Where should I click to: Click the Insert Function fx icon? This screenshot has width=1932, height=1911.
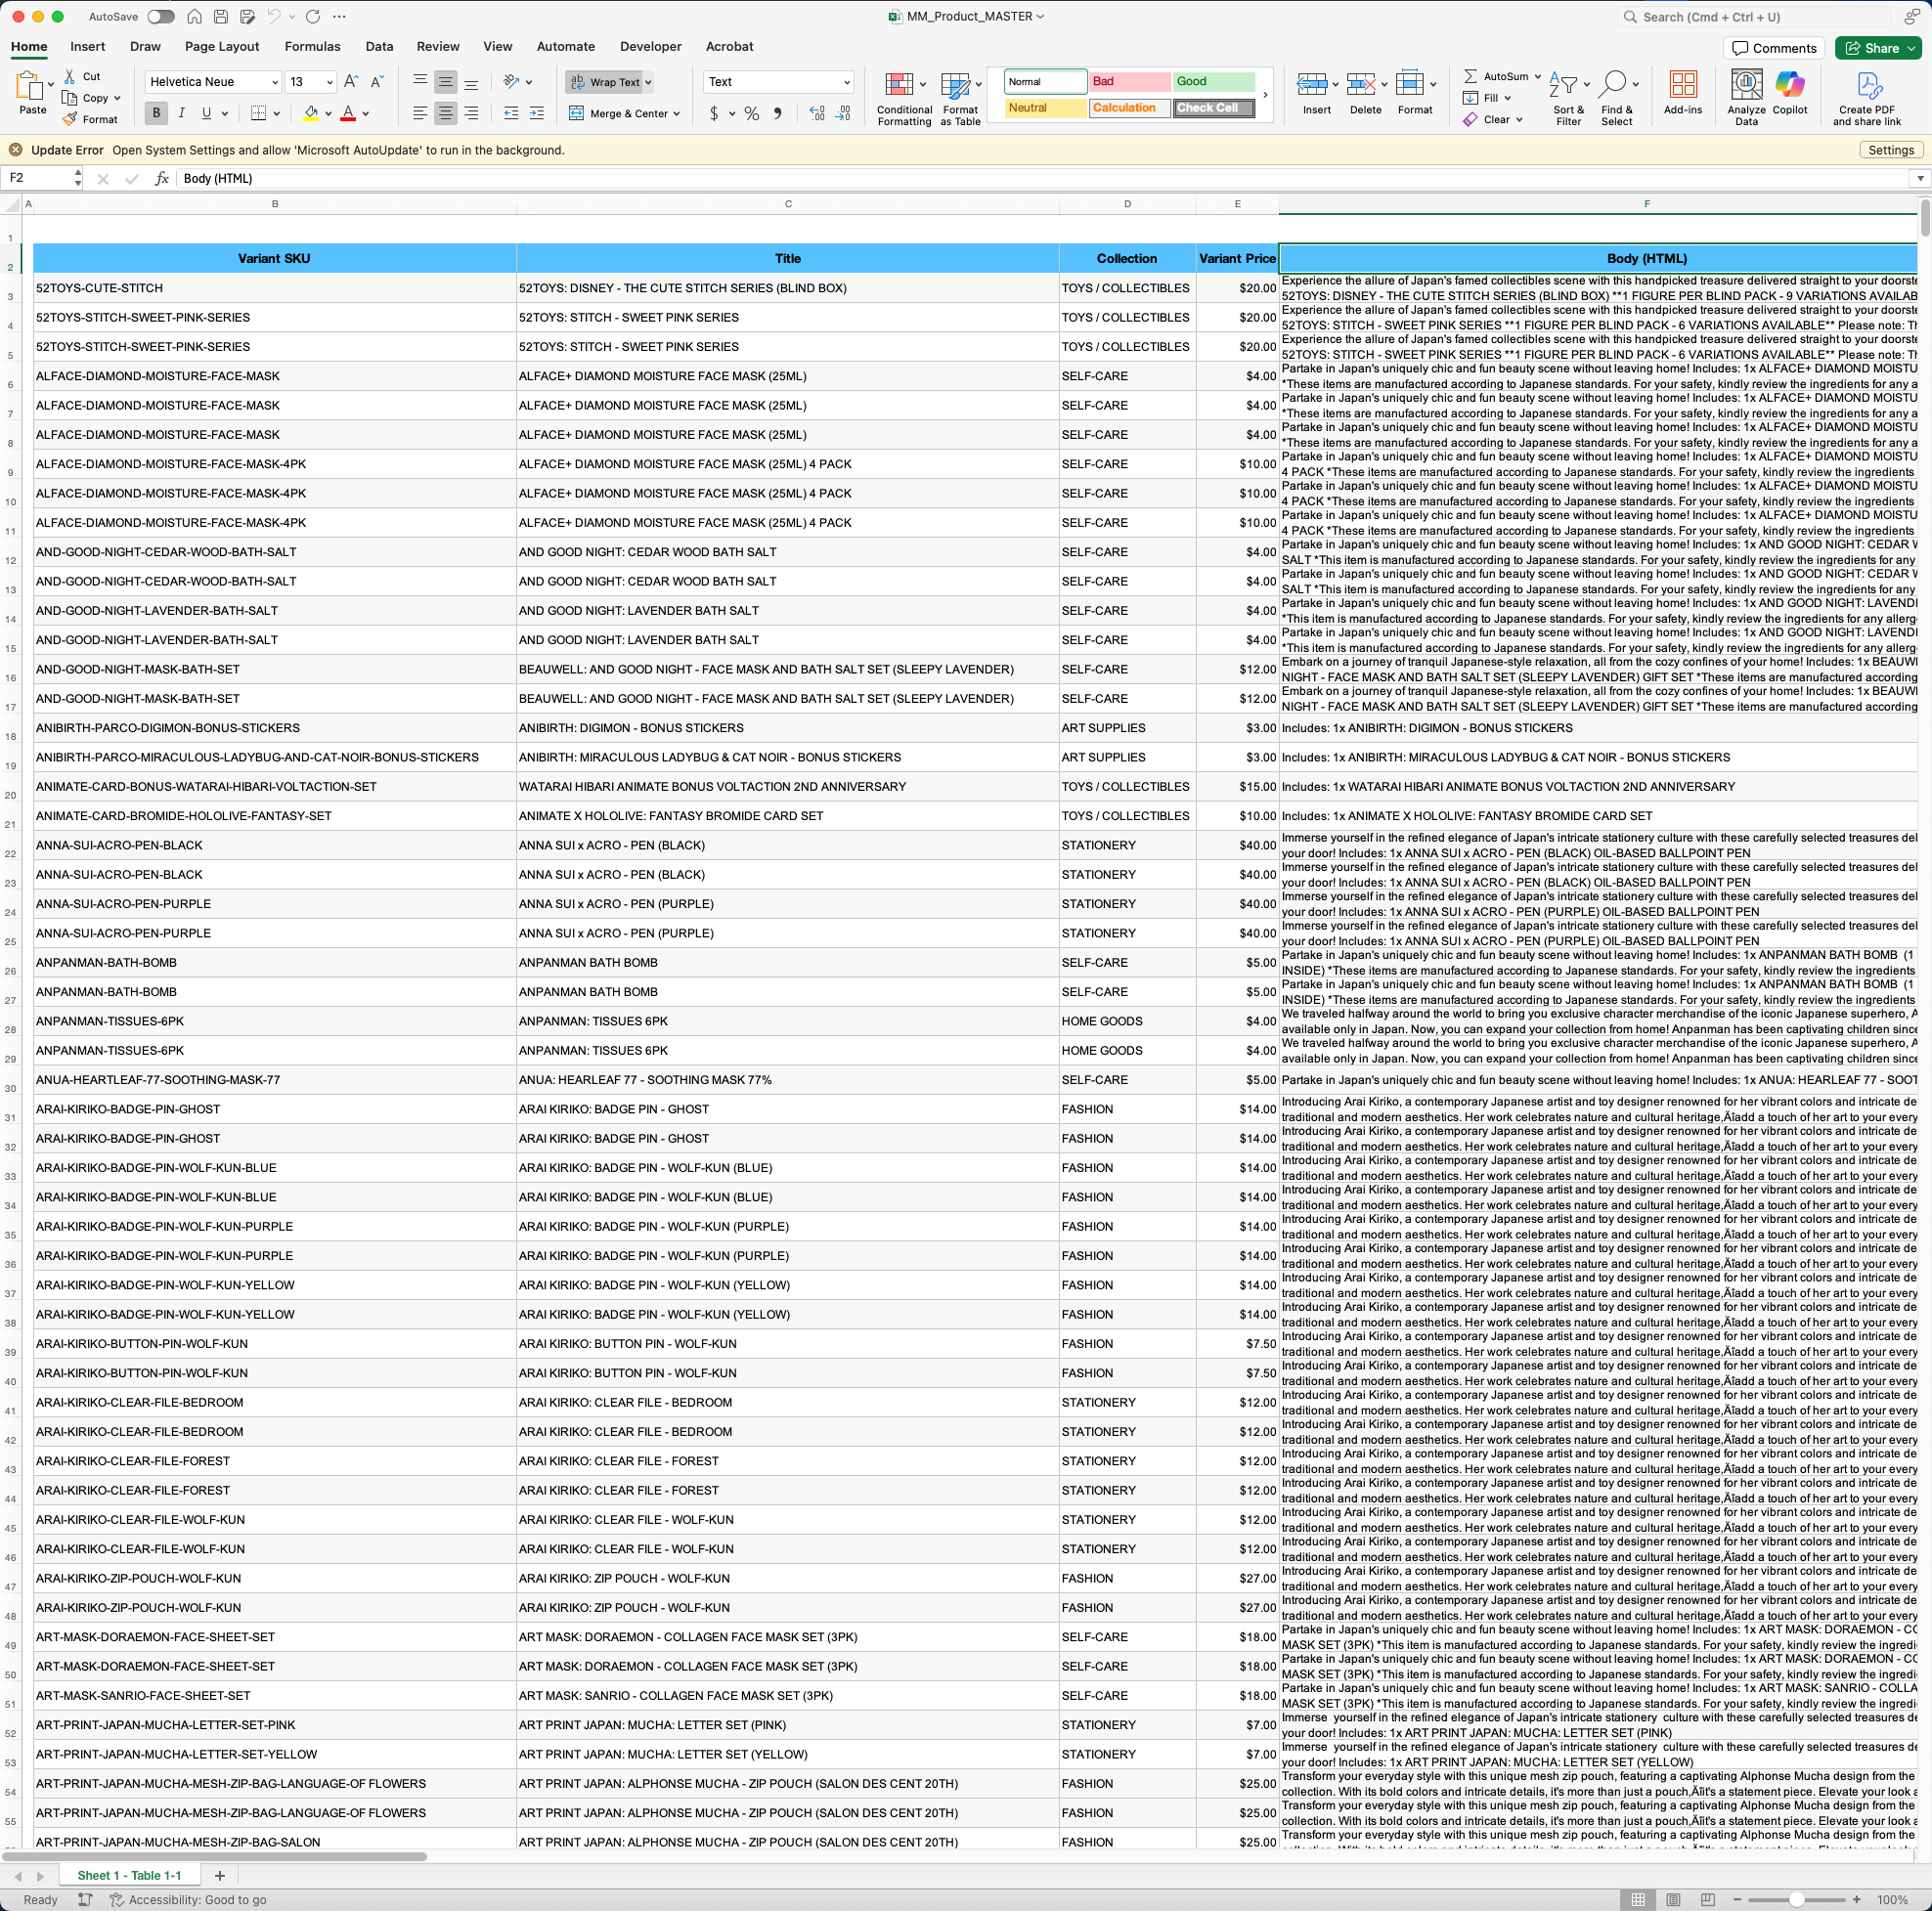click(x=162, y=178)
